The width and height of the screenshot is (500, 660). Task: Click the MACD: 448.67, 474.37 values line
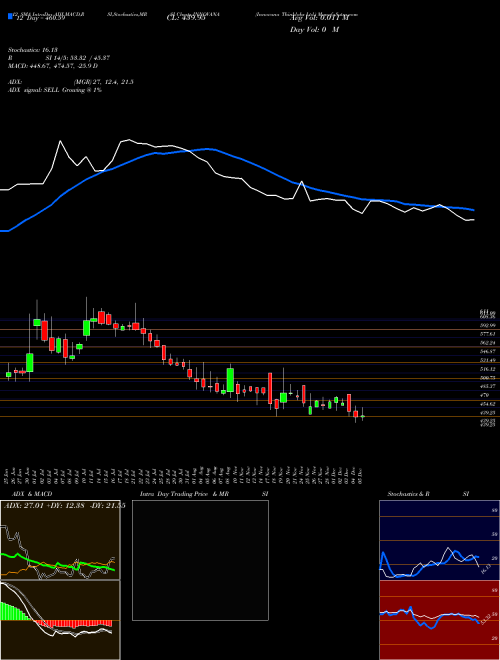point(53,66)
